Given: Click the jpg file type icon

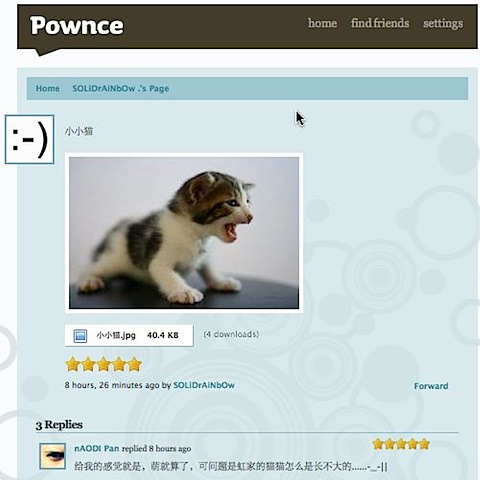Looking at the screenshot, I should pos(80,336).
